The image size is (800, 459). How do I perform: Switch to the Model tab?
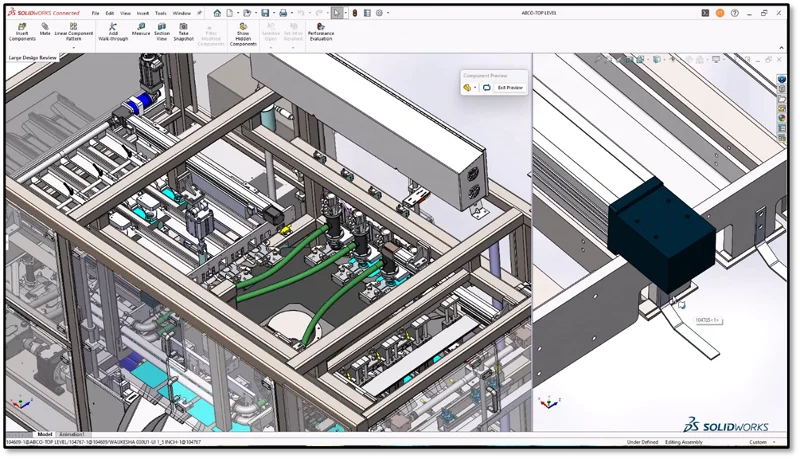[x=44, y=434]
